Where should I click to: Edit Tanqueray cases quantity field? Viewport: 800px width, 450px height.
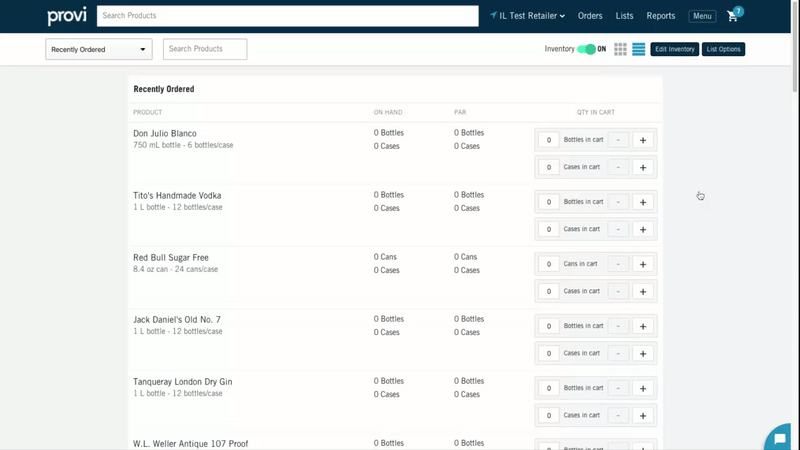point(548,416)
